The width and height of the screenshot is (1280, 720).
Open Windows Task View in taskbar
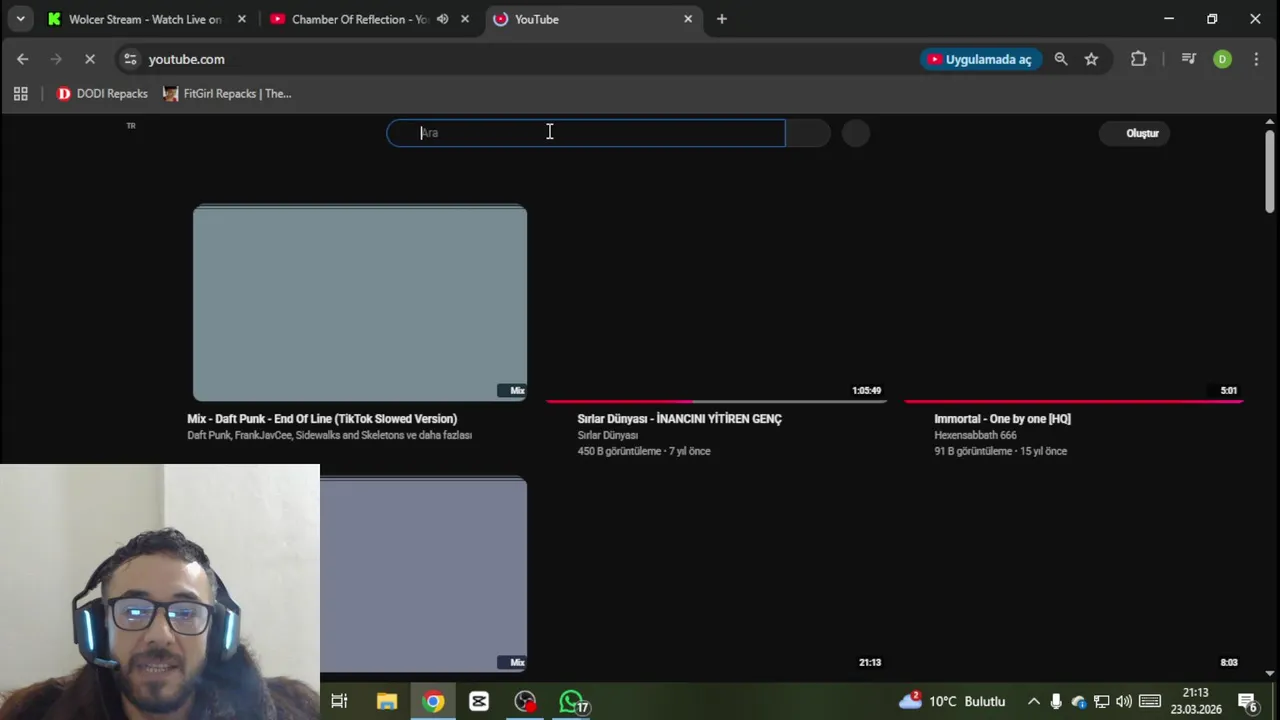339,702
